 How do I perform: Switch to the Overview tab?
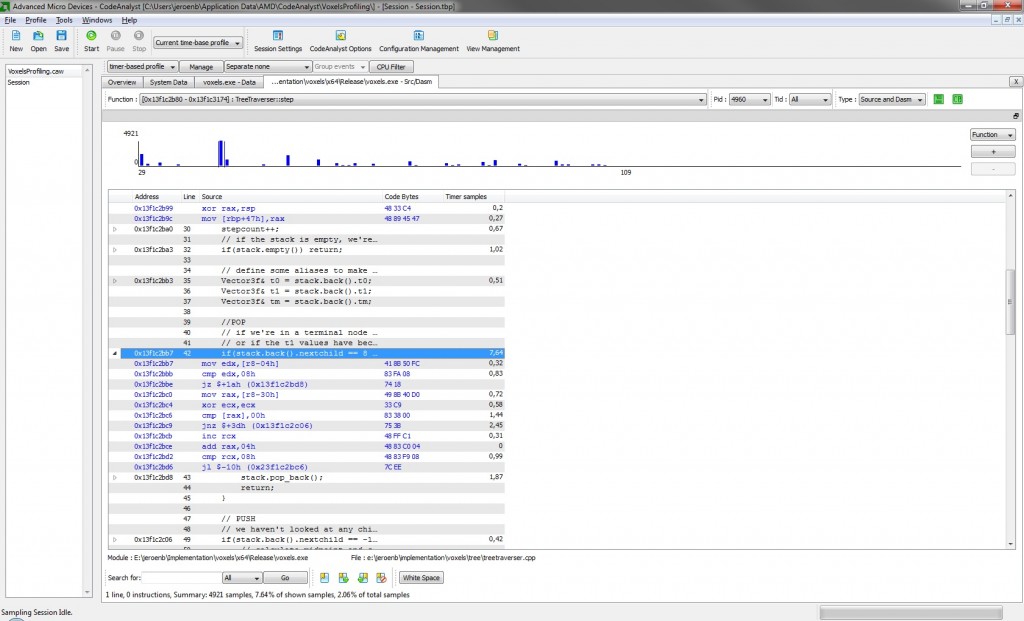pos(122,82)
